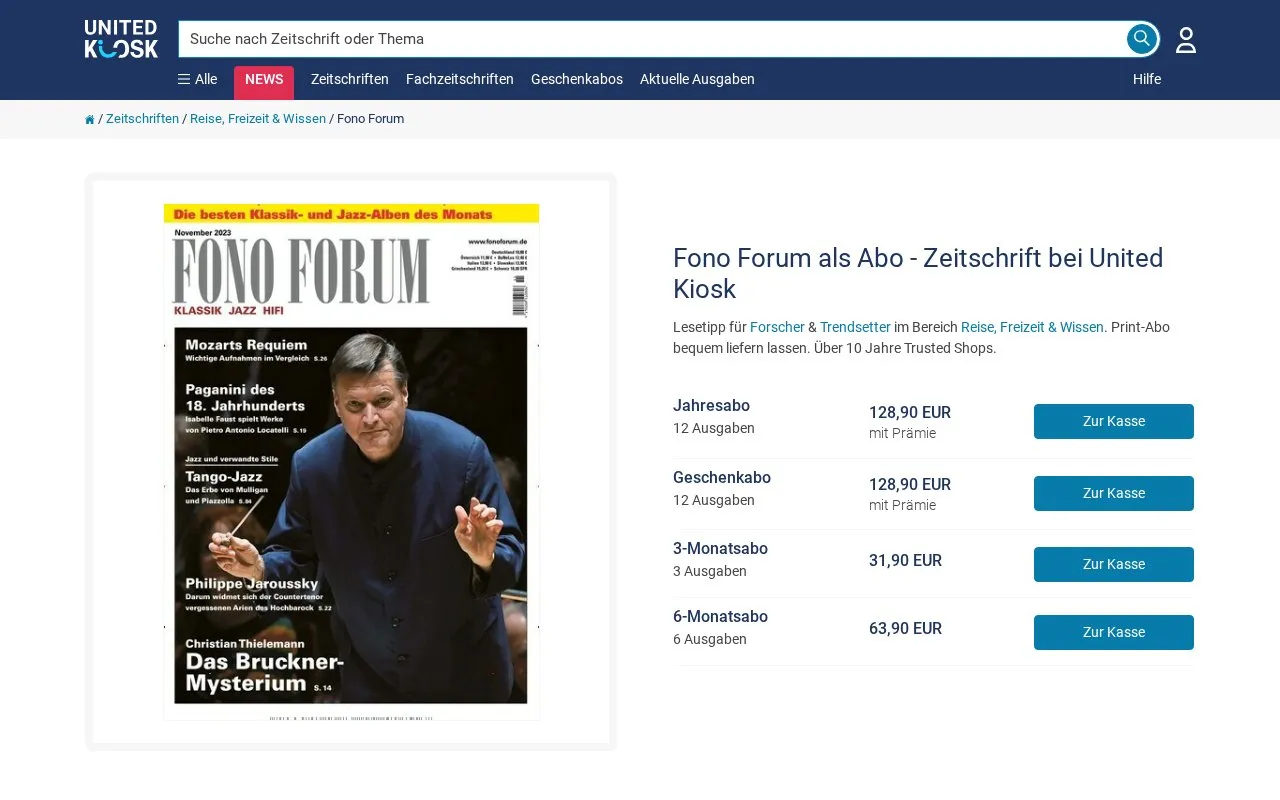Open Fachzeitschriften menu item
The image size is (1280, 800).
460,79
